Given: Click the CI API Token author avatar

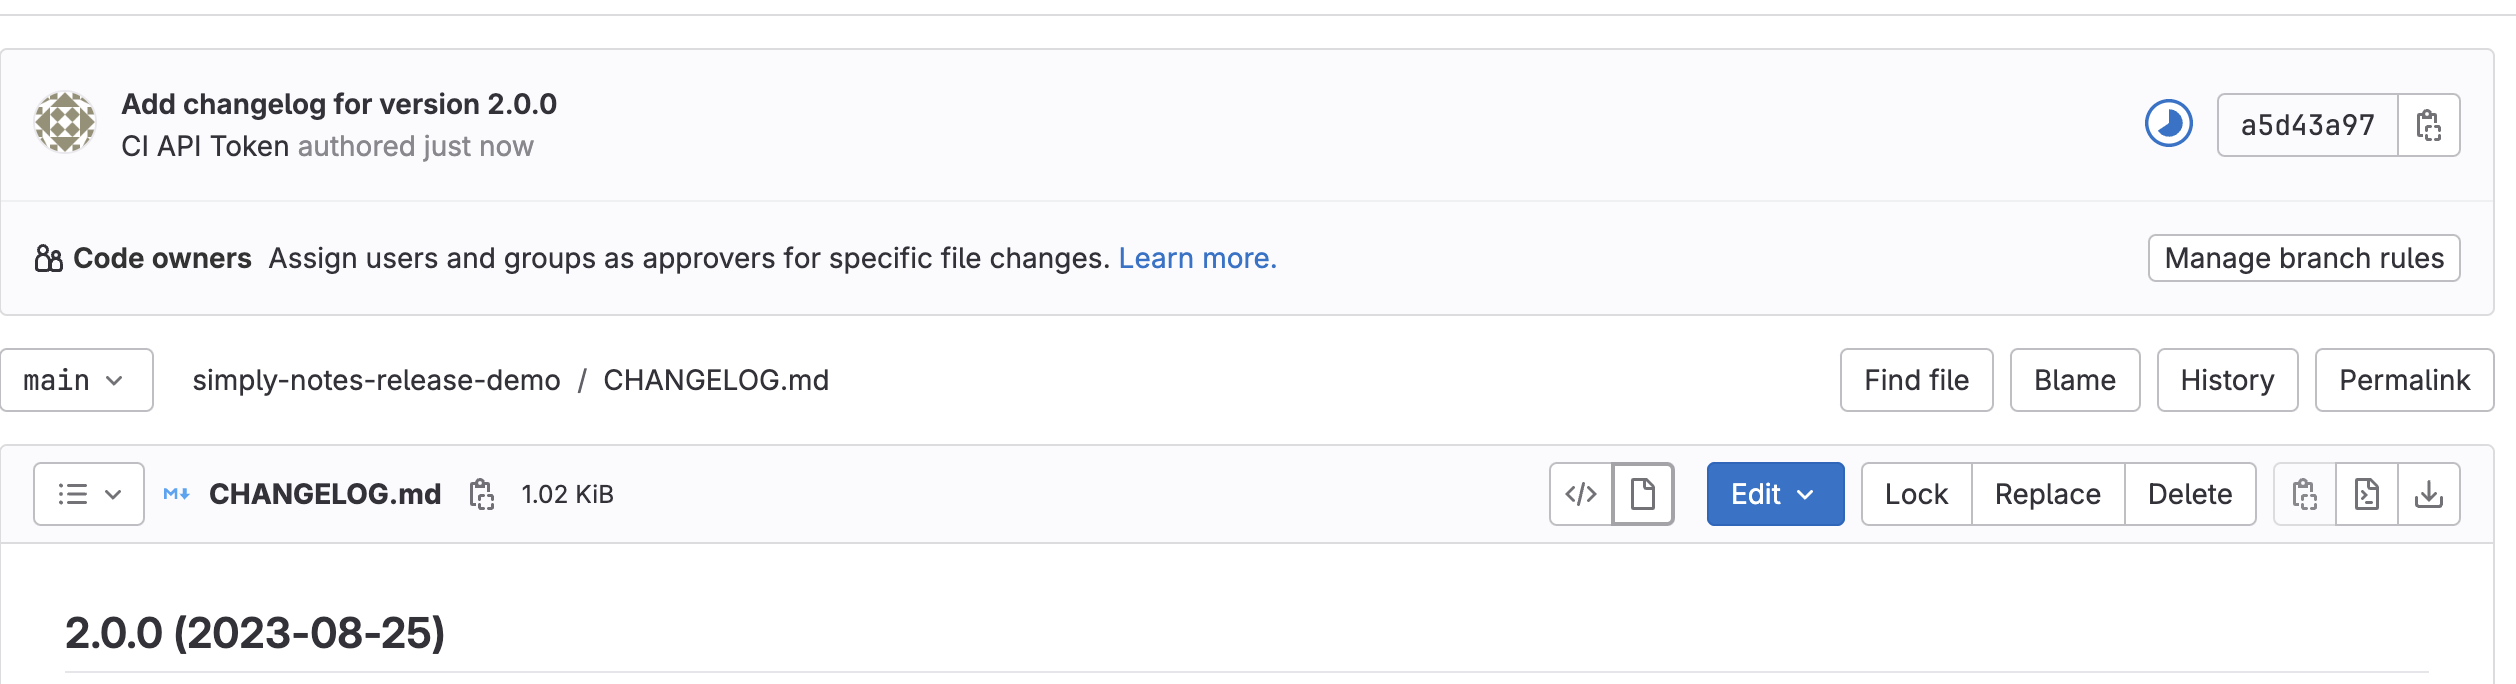Looking at the screenshot, I should point(64,124).
